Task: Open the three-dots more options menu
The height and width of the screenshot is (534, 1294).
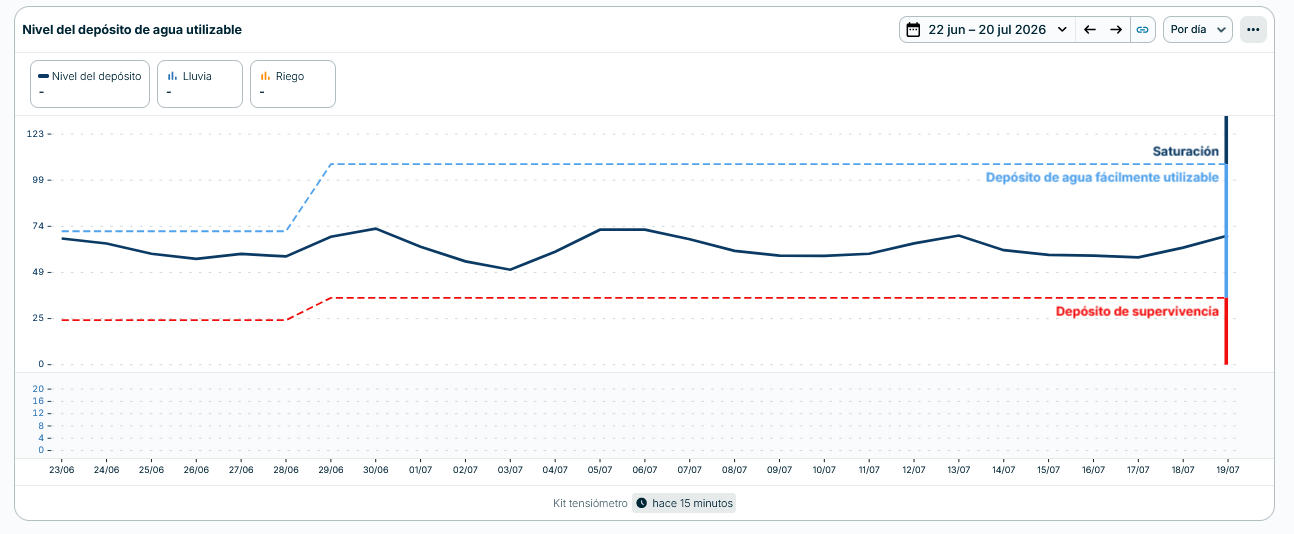Action: click(1253, 30)
